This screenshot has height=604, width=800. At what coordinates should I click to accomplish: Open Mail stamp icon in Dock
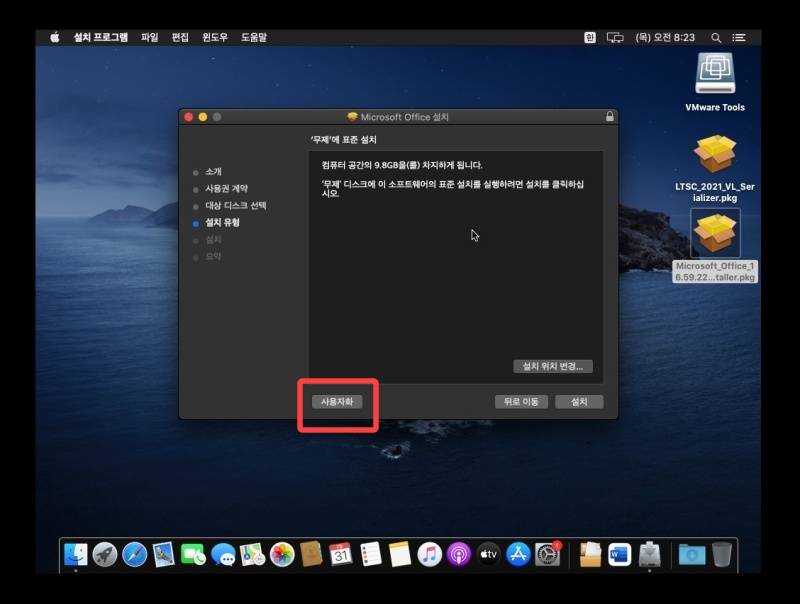coord(164,555)
